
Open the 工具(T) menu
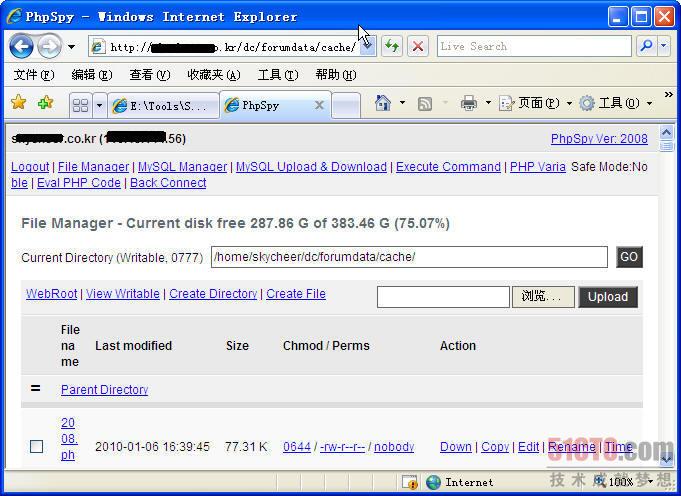278,75
